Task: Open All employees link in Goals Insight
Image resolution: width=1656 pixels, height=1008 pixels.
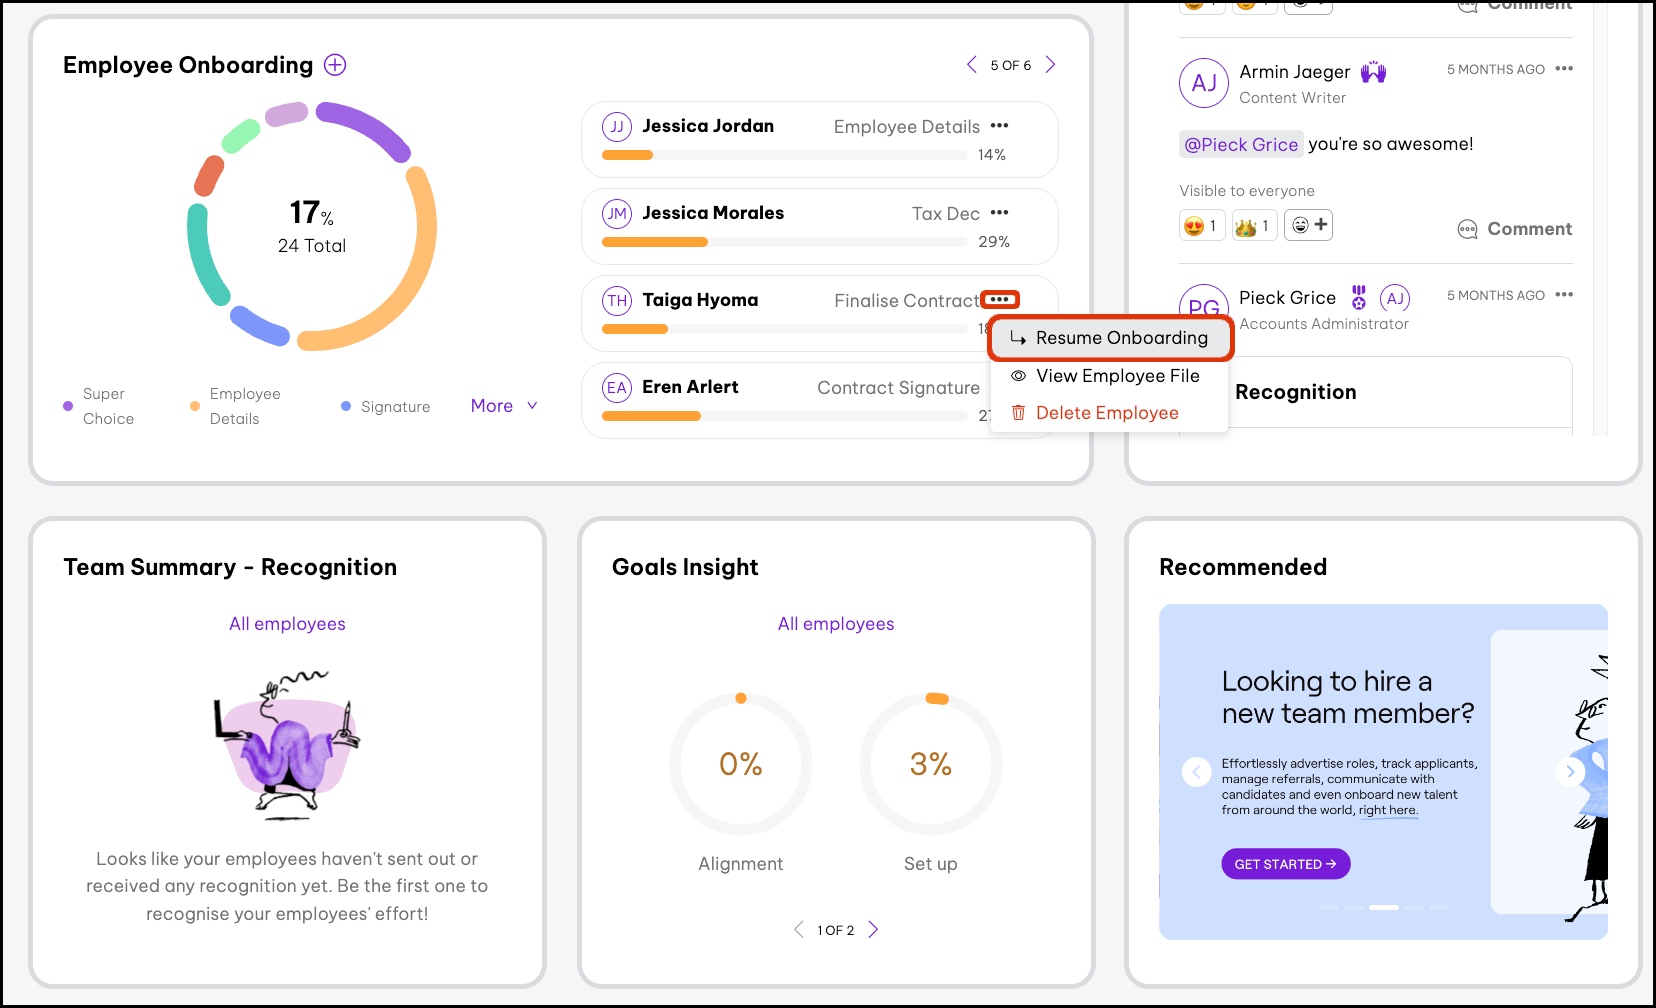Action: point(836,624)
